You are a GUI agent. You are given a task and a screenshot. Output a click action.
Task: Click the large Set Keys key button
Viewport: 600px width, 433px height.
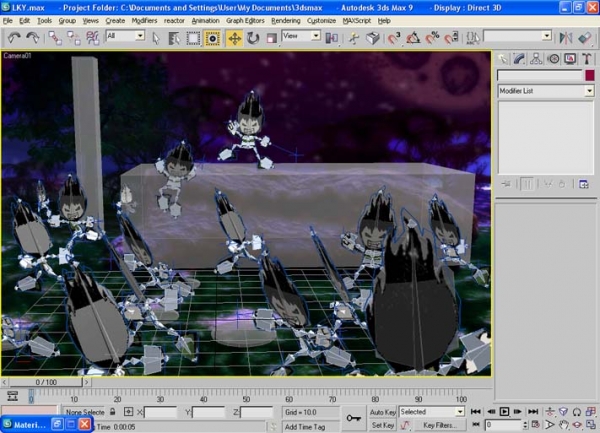[x=353, y=418]
